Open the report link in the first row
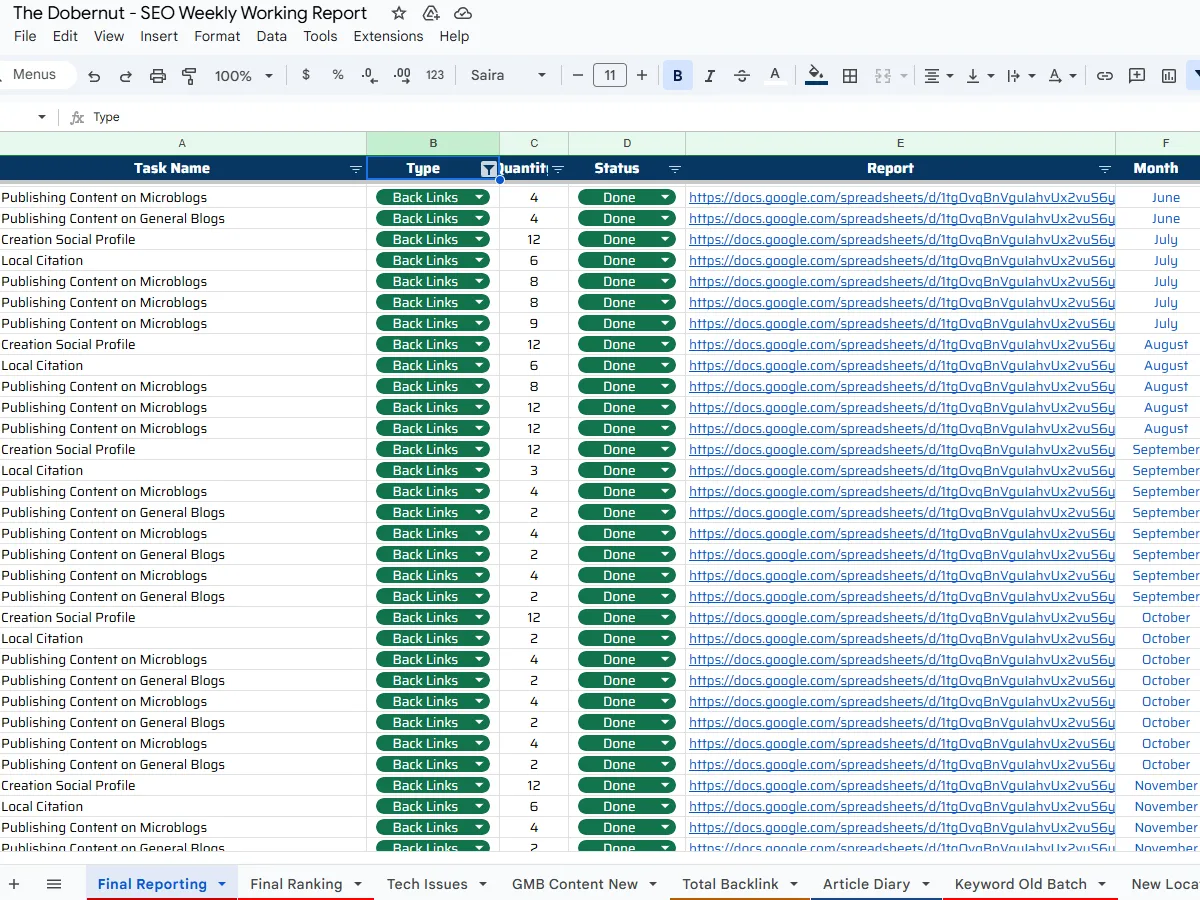Screen dimensions: 1200x900 900,198
